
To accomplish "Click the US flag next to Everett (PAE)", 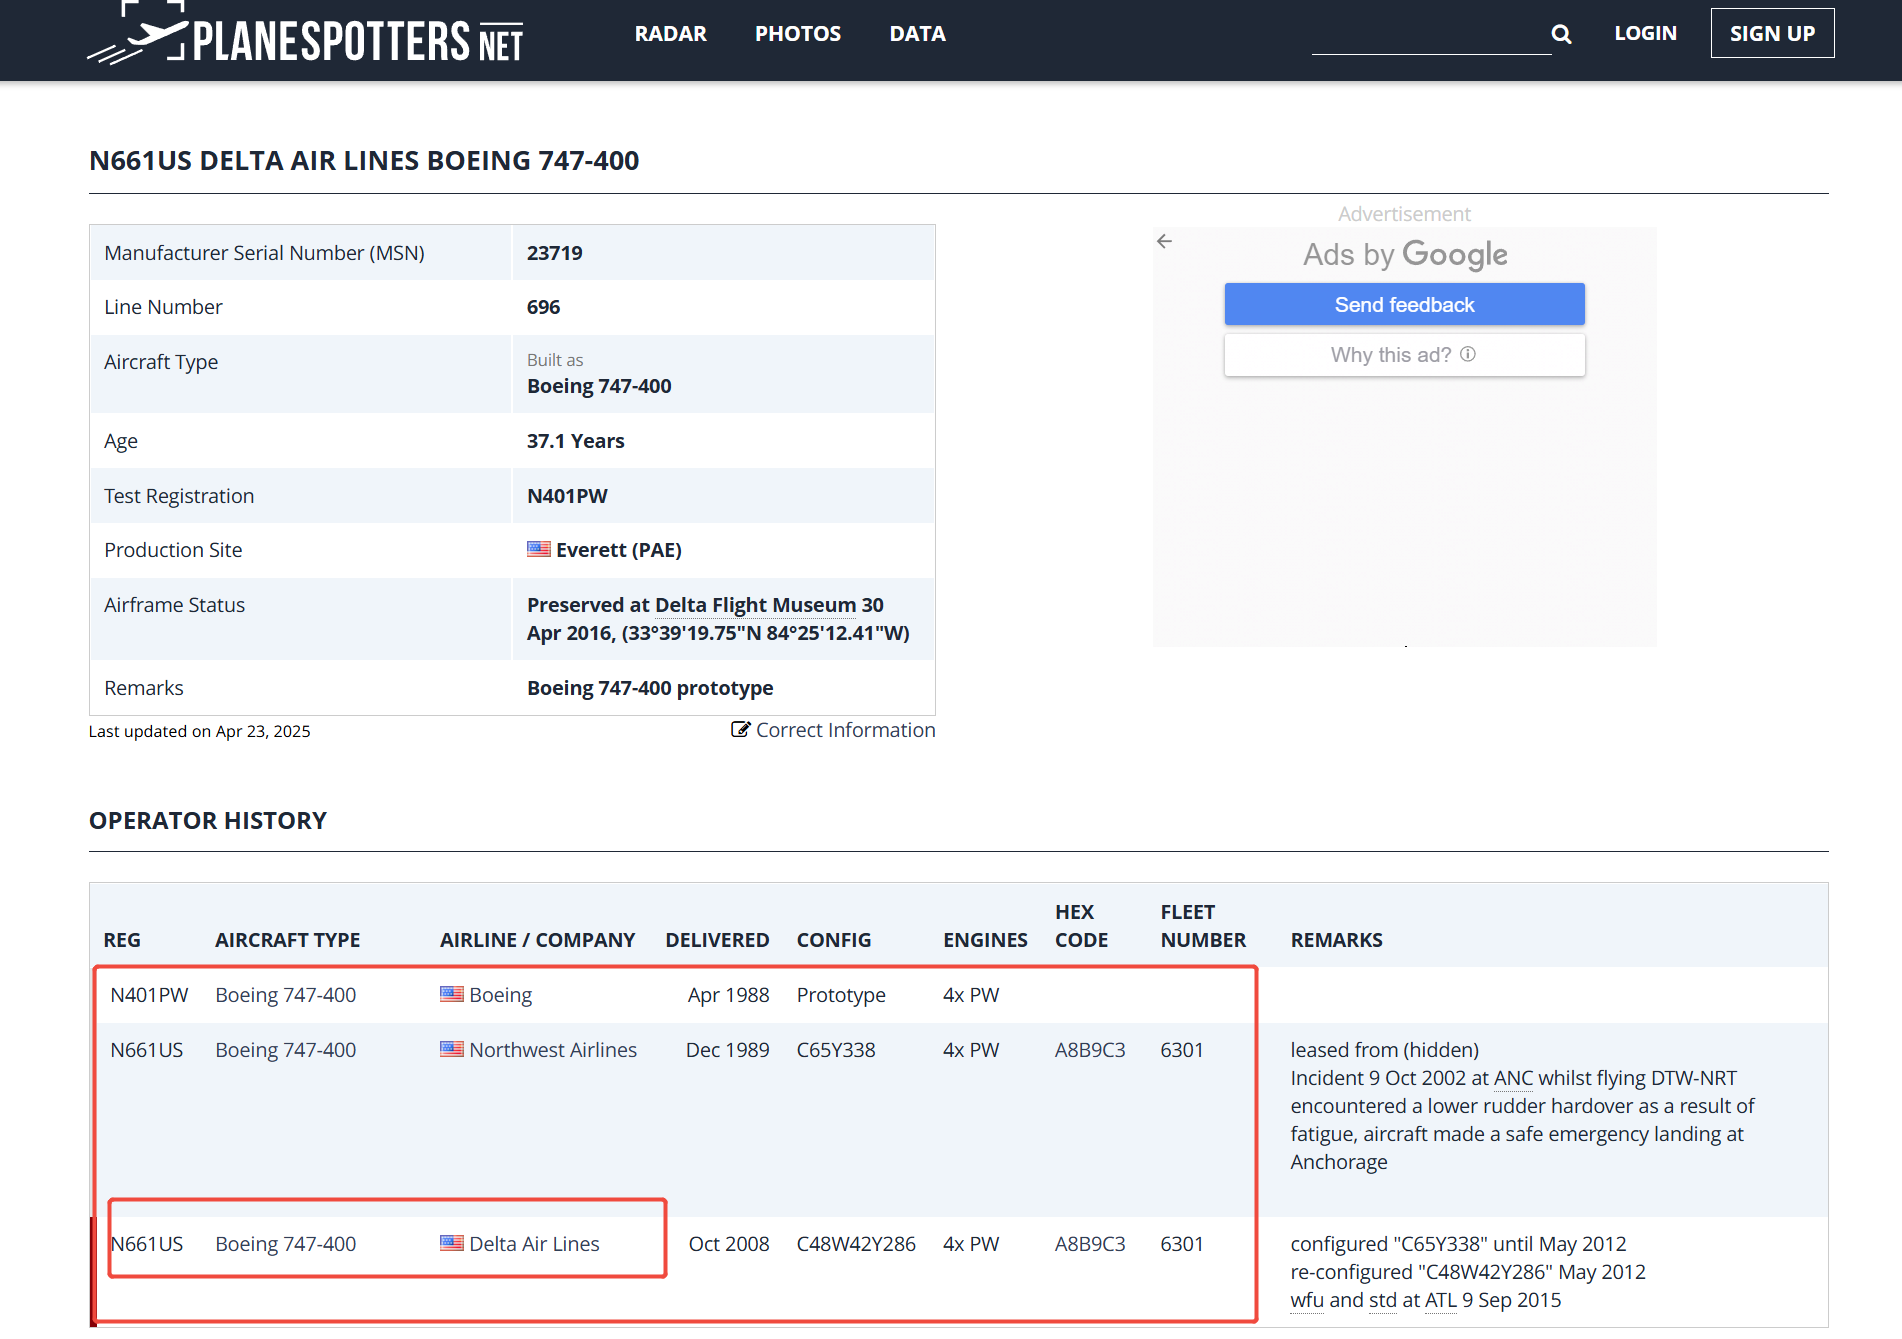I will (539, 549).
